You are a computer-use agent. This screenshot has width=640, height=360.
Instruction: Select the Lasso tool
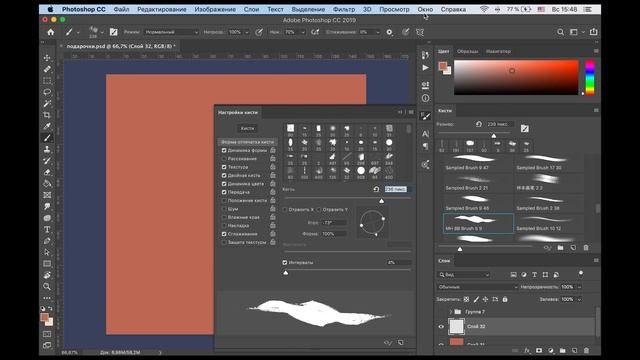pos(47,92)
